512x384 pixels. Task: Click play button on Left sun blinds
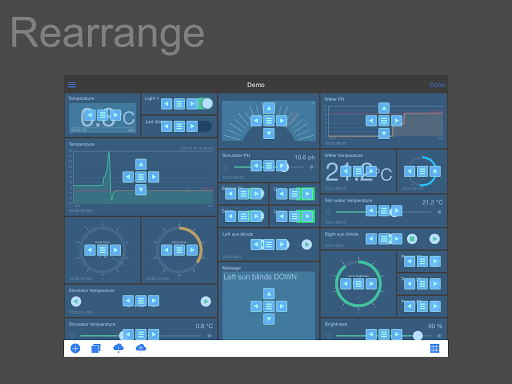307,245
